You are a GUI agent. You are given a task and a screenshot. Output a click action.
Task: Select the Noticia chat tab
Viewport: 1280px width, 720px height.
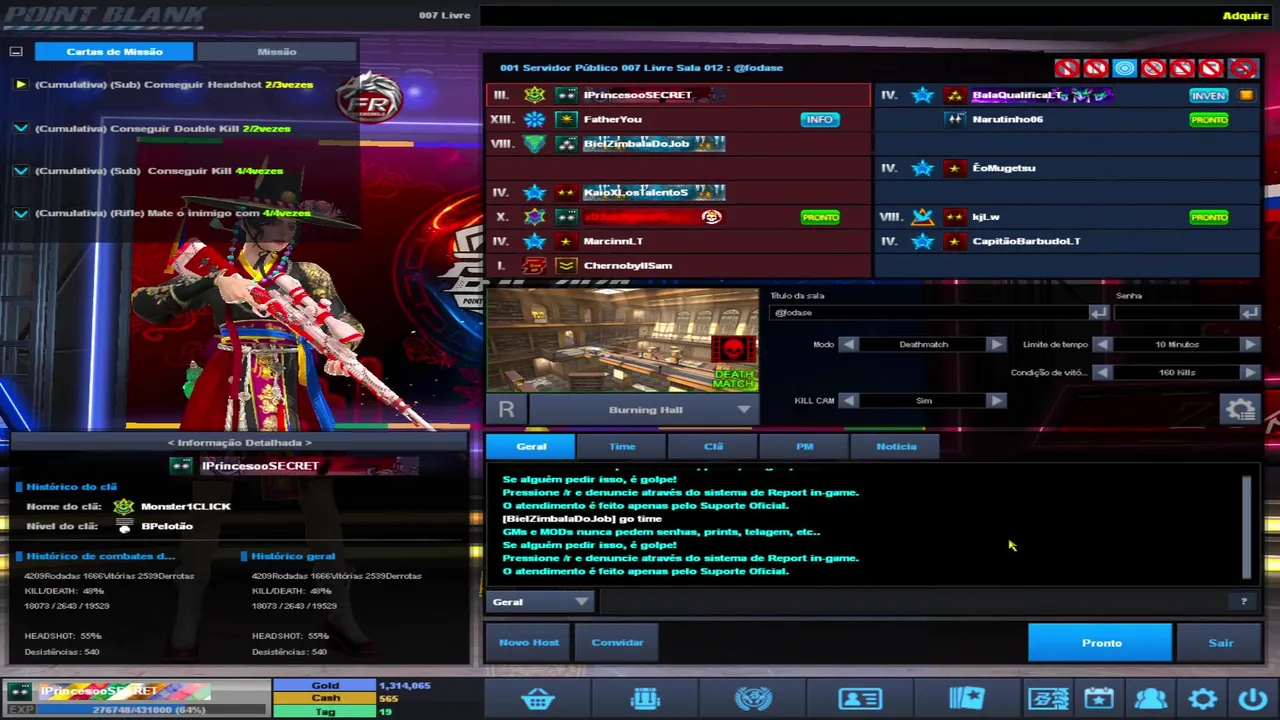(x=896, y=446)
